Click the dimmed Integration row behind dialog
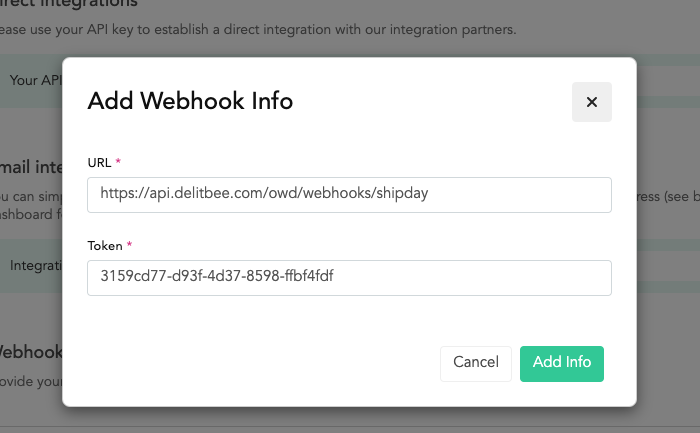The height and width of the screenshot is (433, 700). pyautogui.click(x=31, y=266)
